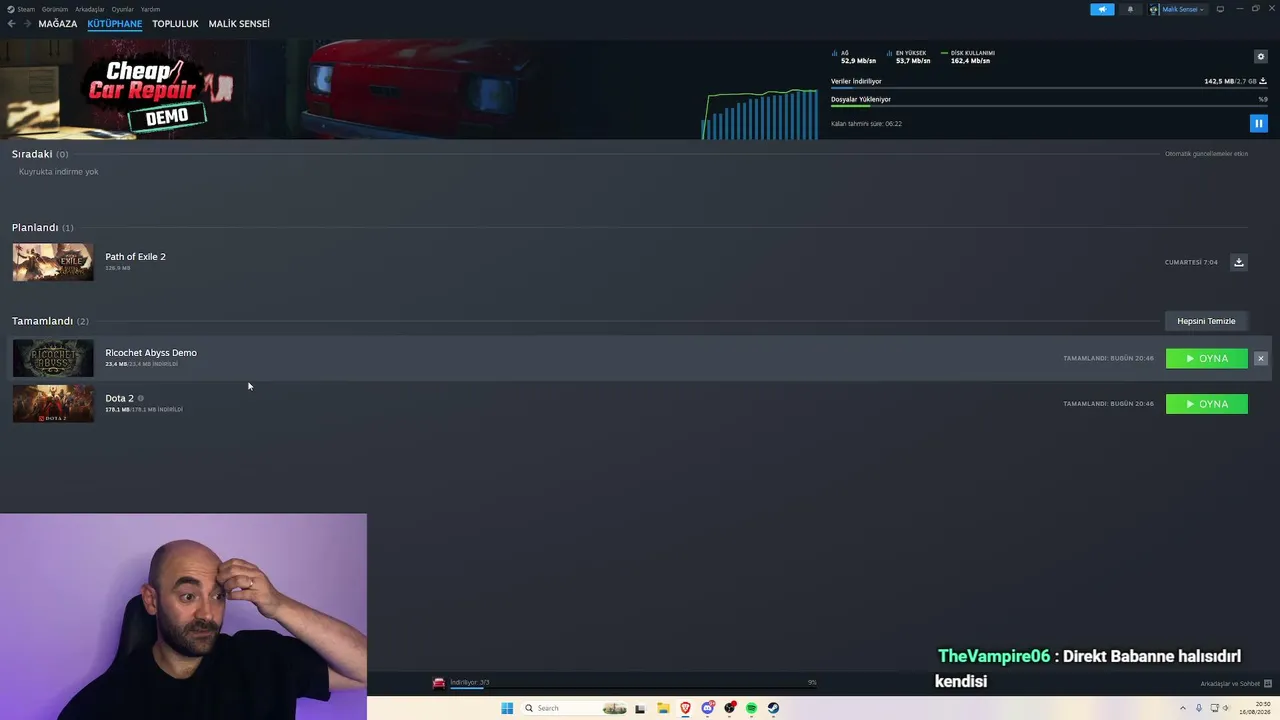Open the Malik Sensei account dropdown
This screenshot has width=1280, height=720.
click(1177, 9)
